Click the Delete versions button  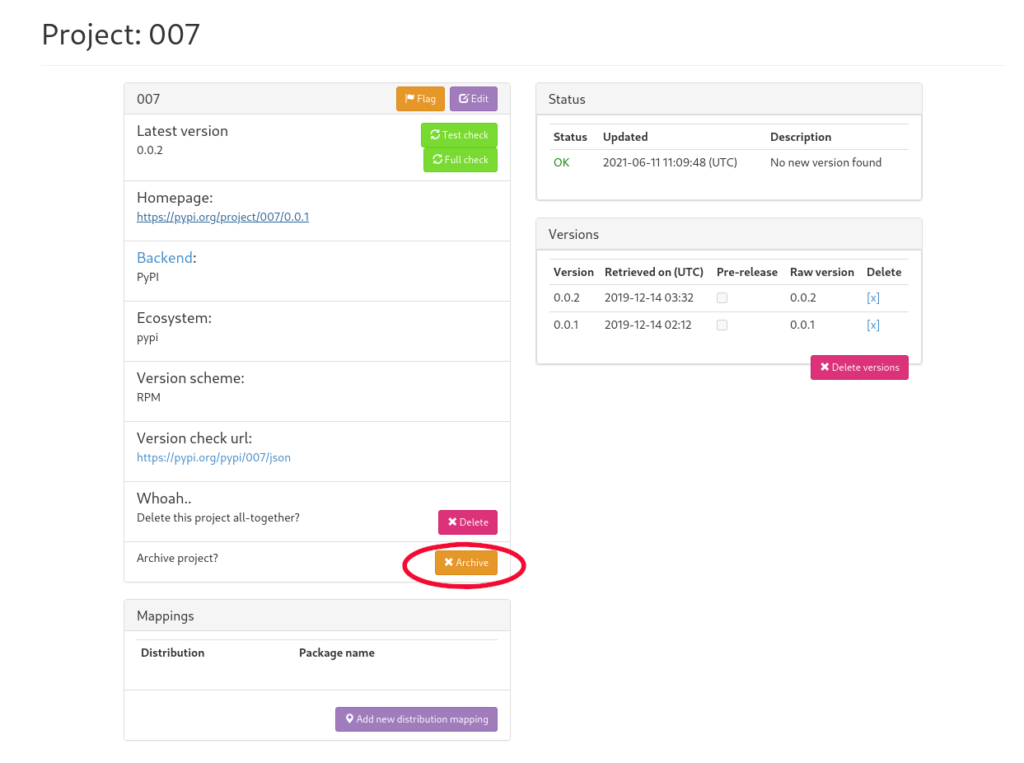pos(859,367)
